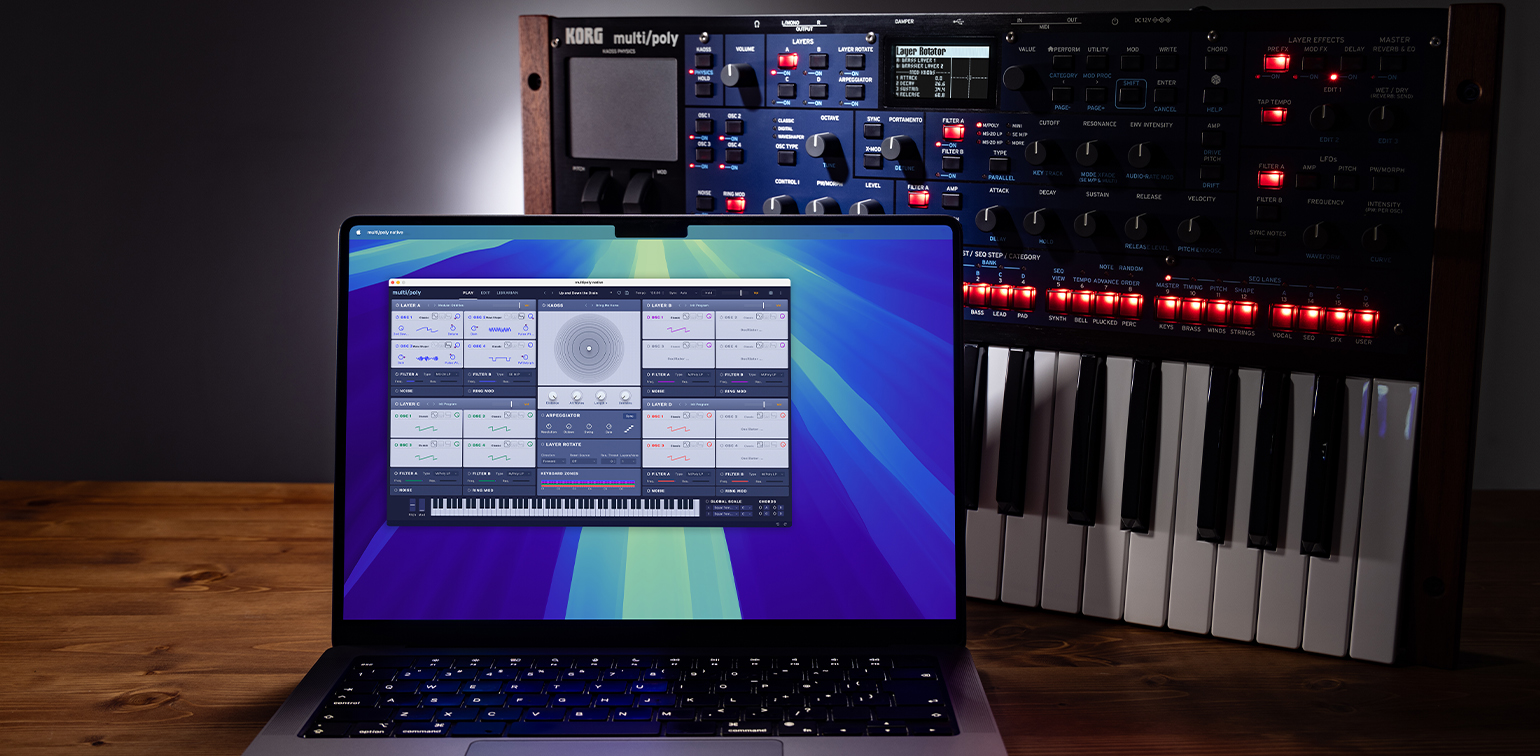Click the Arpeggiator staircase pattern icon
The width and height of the screenshot is (1540, 756).
[629, 429]
